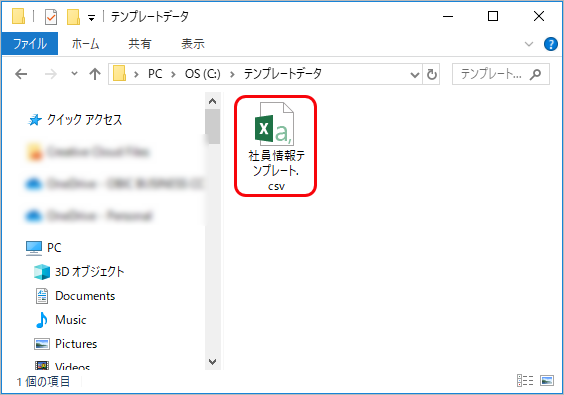Minimize the Explorer window
The image size is (564, 395).
(x=448, y=17)
